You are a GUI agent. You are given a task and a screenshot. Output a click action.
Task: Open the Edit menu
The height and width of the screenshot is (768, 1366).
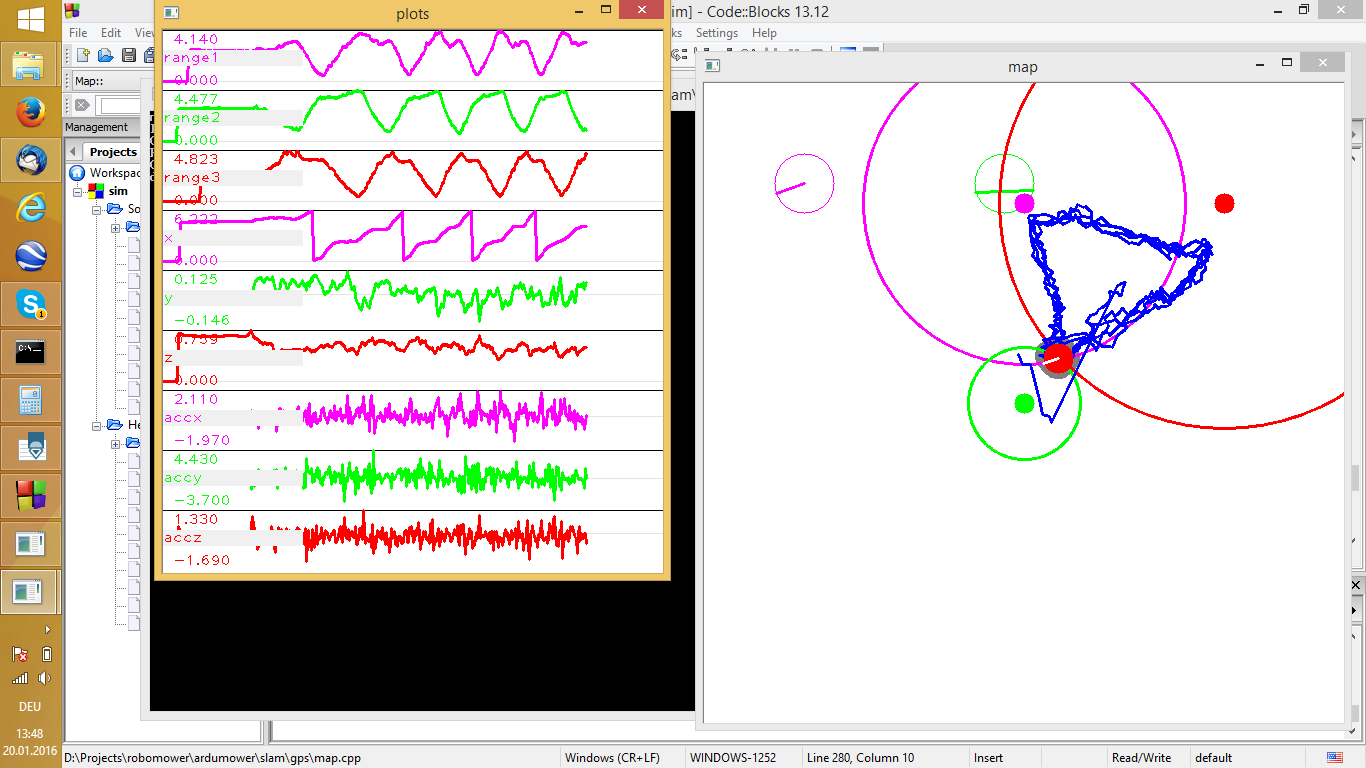click(x=111, y=33)
